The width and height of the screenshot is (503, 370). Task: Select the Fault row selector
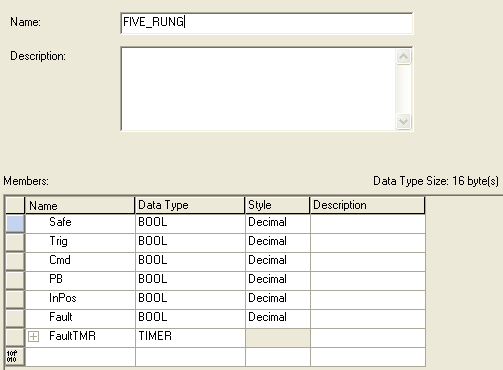pos(15,318)
